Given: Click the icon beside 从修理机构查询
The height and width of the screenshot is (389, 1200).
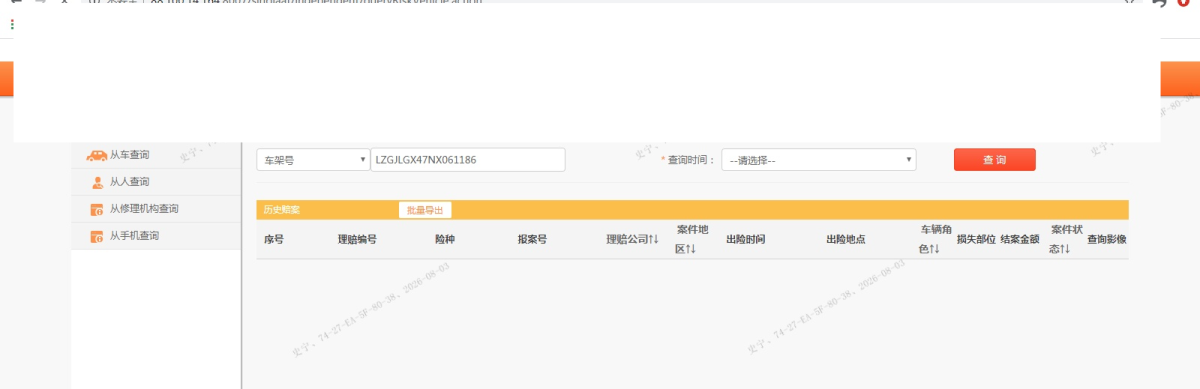Looking at the screenshot, I should click(x=97, y=209).
